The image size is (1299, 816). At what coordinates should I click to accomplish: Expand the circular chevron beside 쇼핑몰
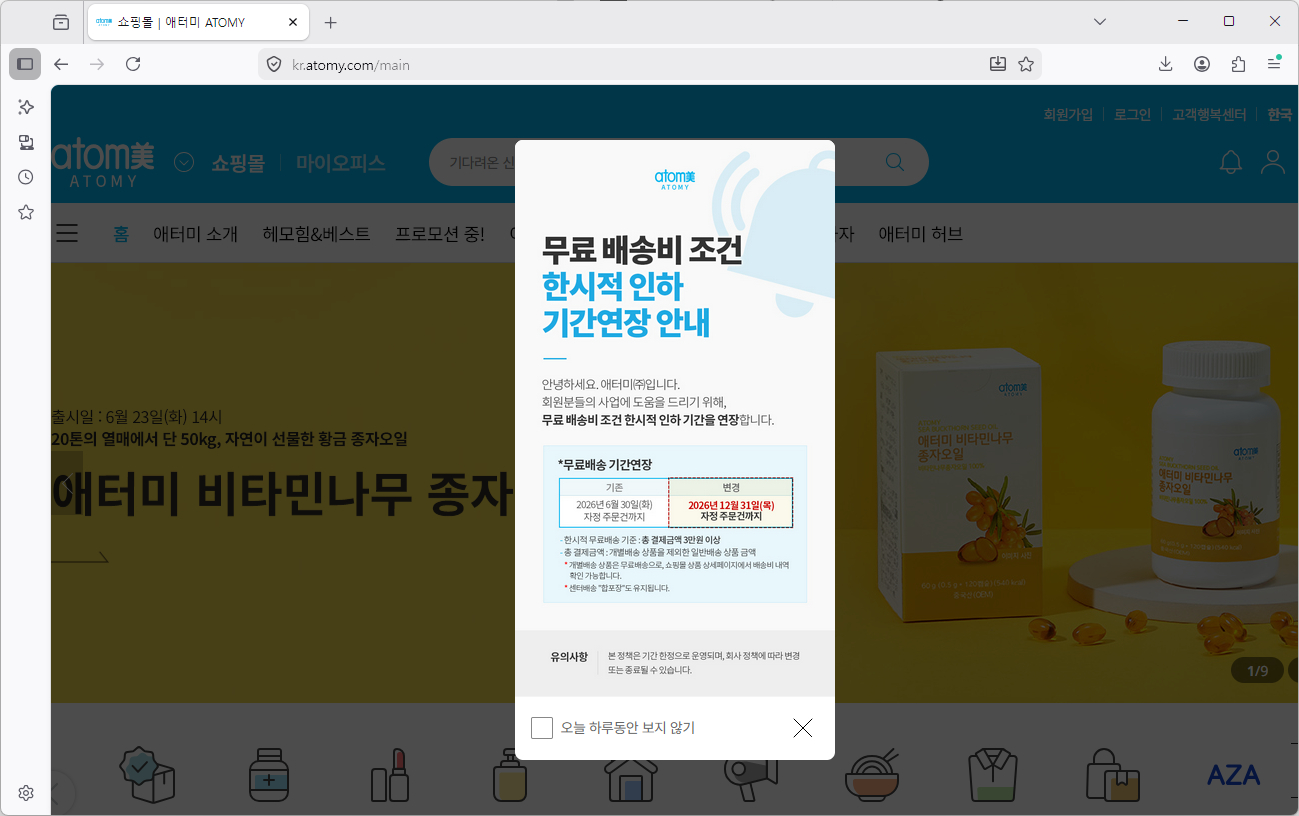pos(184,162)
